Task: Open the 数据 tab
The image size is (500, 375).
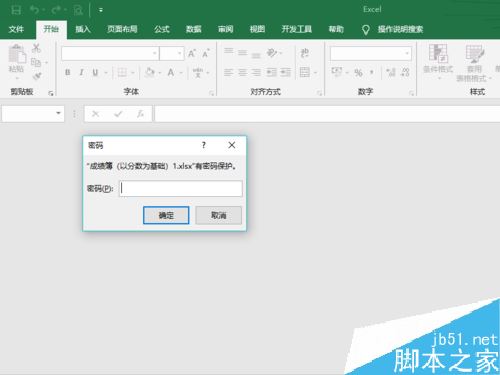Action: pyautogui.click(x=194, y=29)
